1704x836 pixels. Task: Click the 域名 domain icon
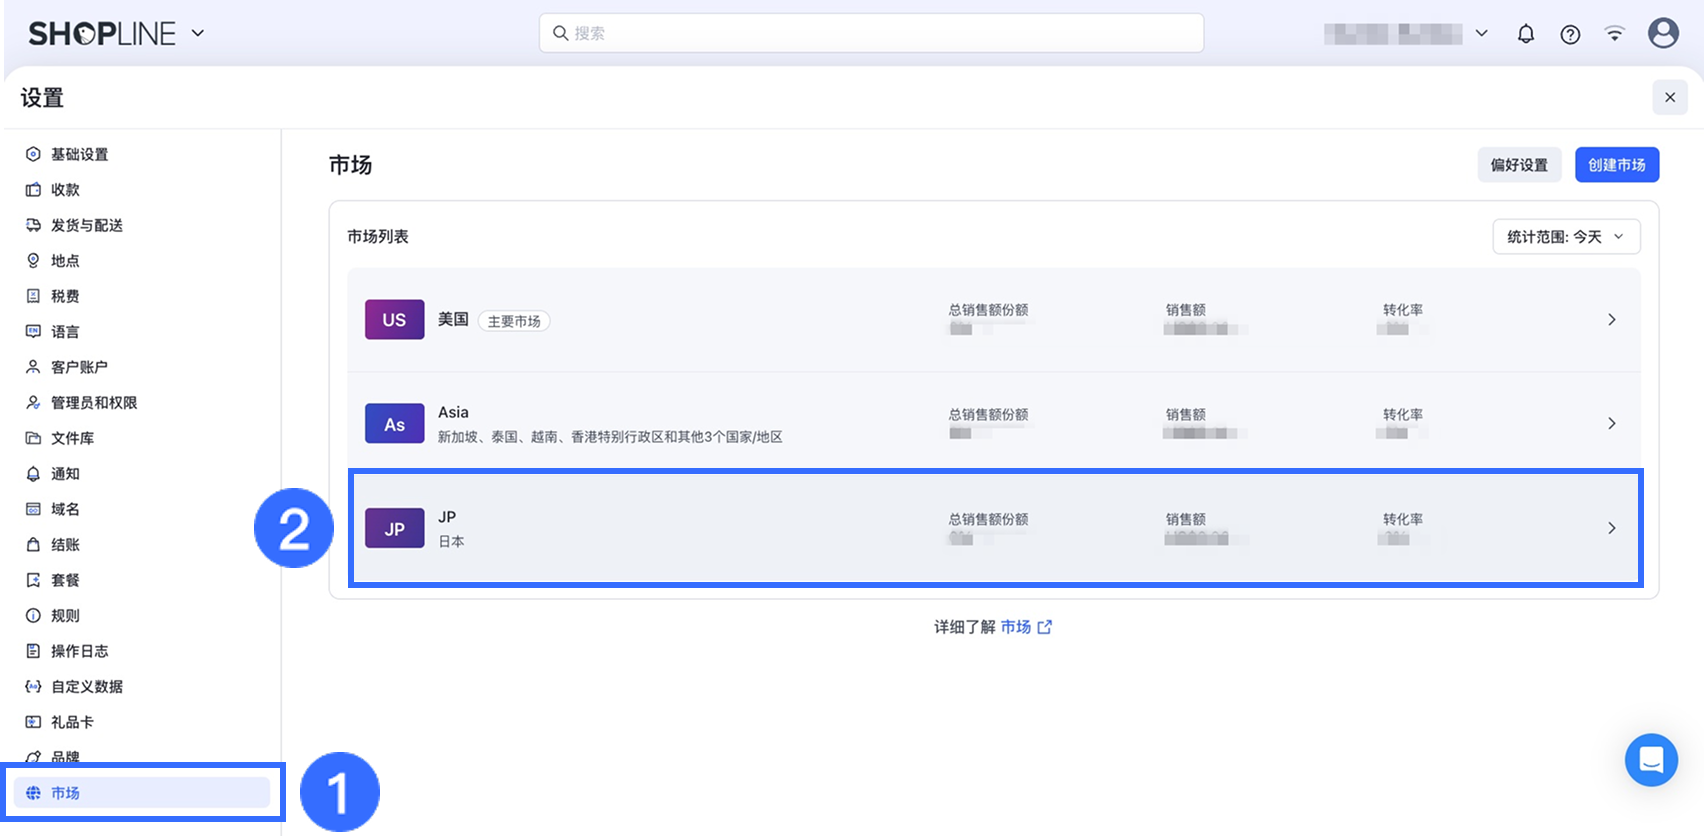pyautogui.click(x=33, y=509)
